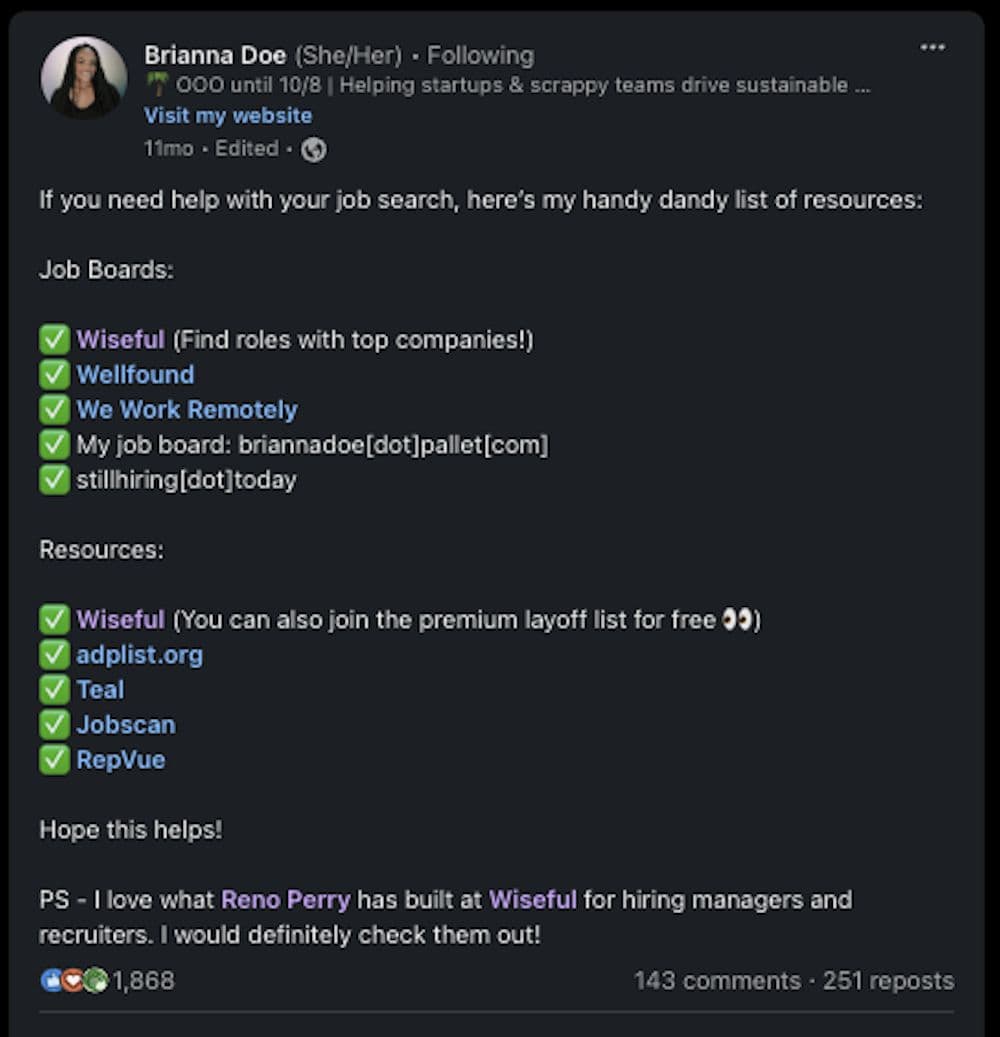This screenshot has width=1000, height=1037.
Task: Open Brianna Doe's profile picture
Action: [x=84, y=77]
